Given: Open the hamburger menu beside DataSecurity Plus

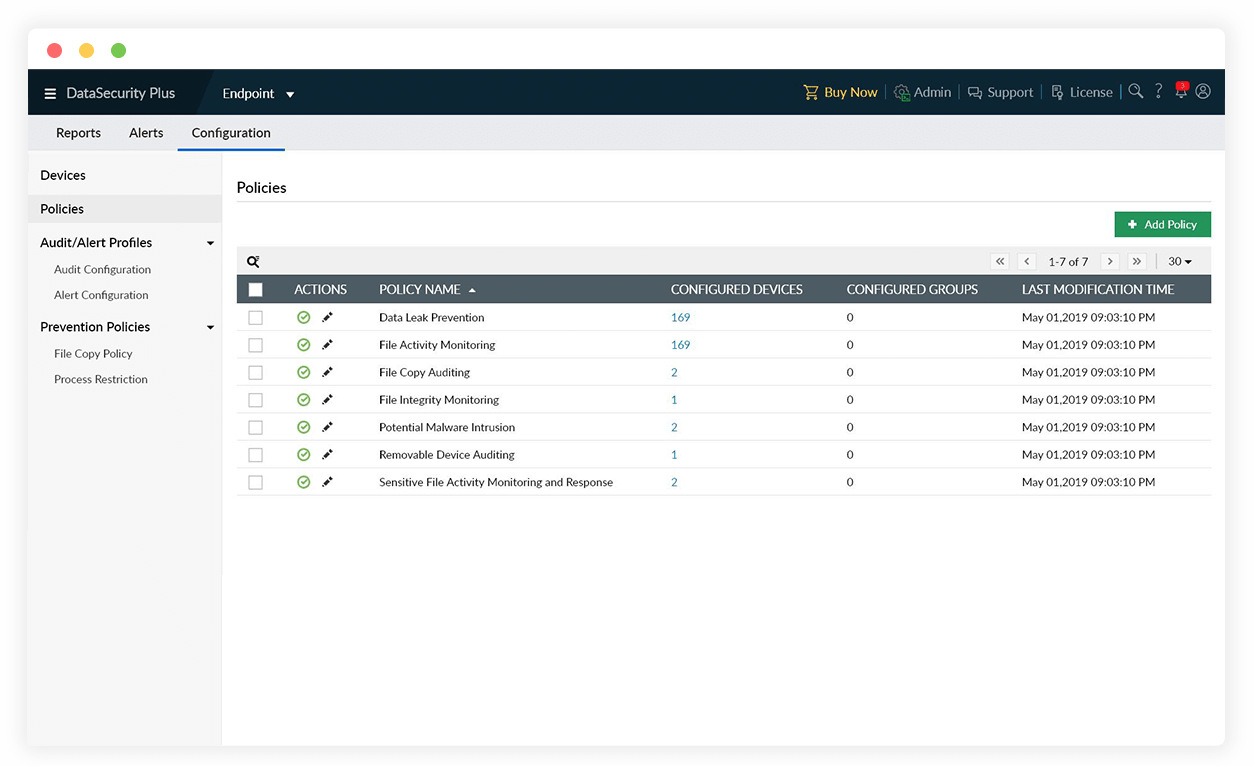Looking at the screenshot, I should point(50,94).
